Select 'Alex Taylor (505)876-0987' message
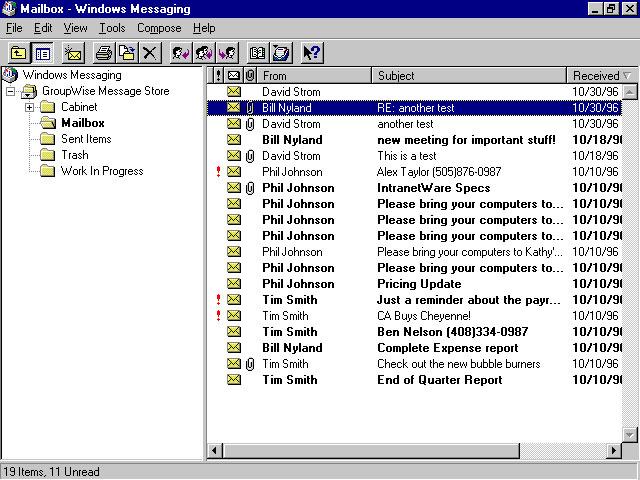This screenshot has height=480, width=640. (x=414, y=171)
